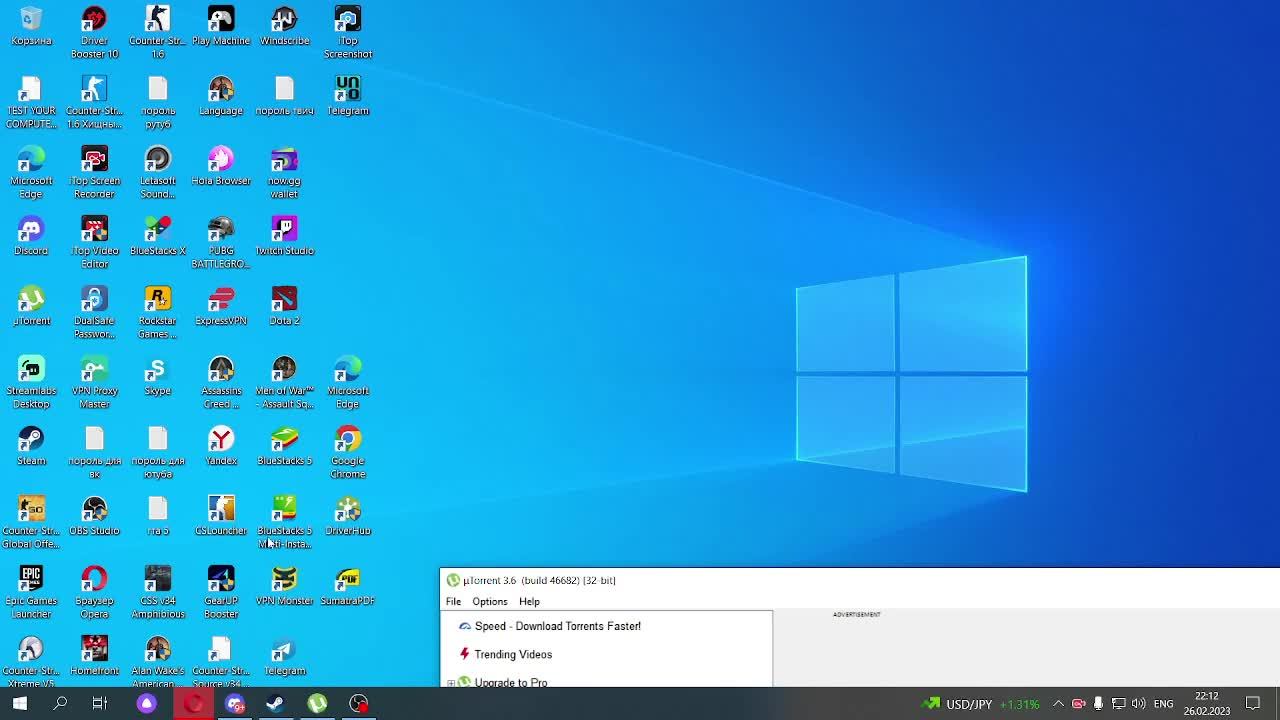Select the 'гта 5' file on desktop
This screenshot has width=1280, height=720.
click(157, 517)
